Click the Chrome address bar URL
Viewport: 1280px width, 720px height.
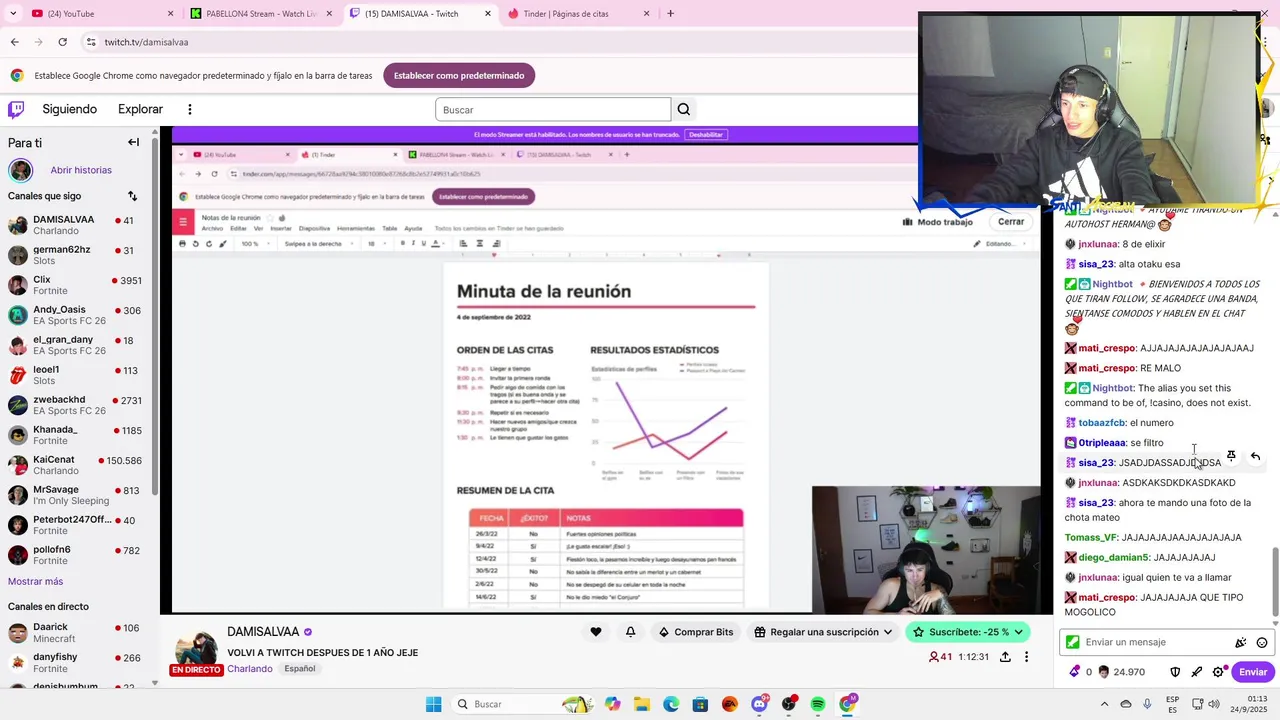[x=146, y=42]
